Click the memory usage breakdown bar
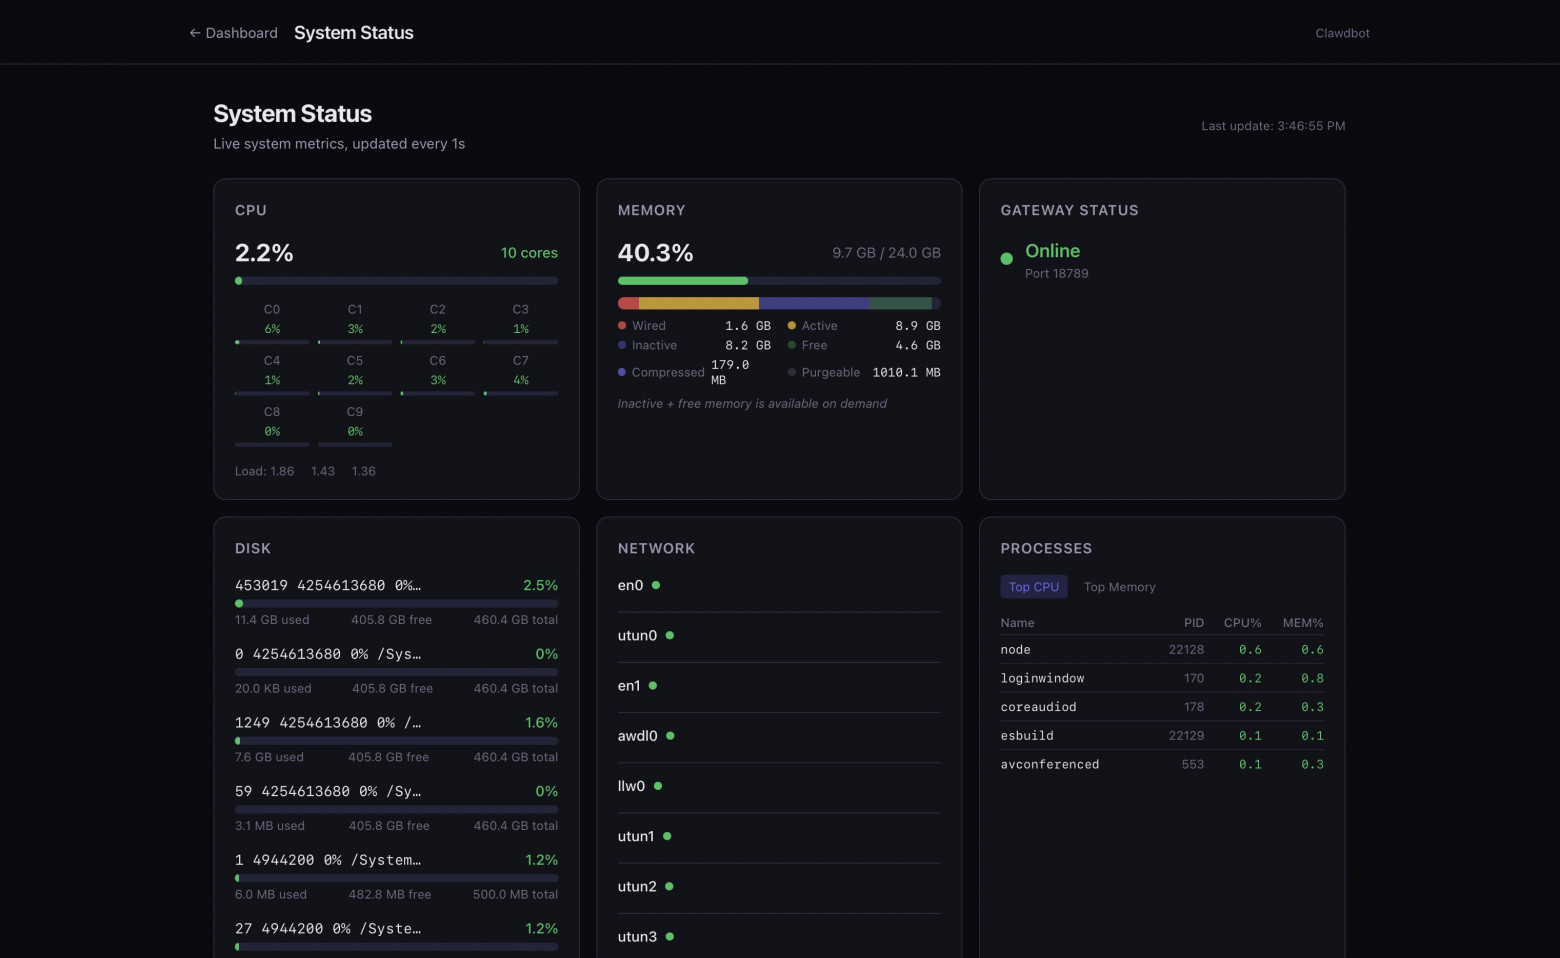 (x=779, y=303)
